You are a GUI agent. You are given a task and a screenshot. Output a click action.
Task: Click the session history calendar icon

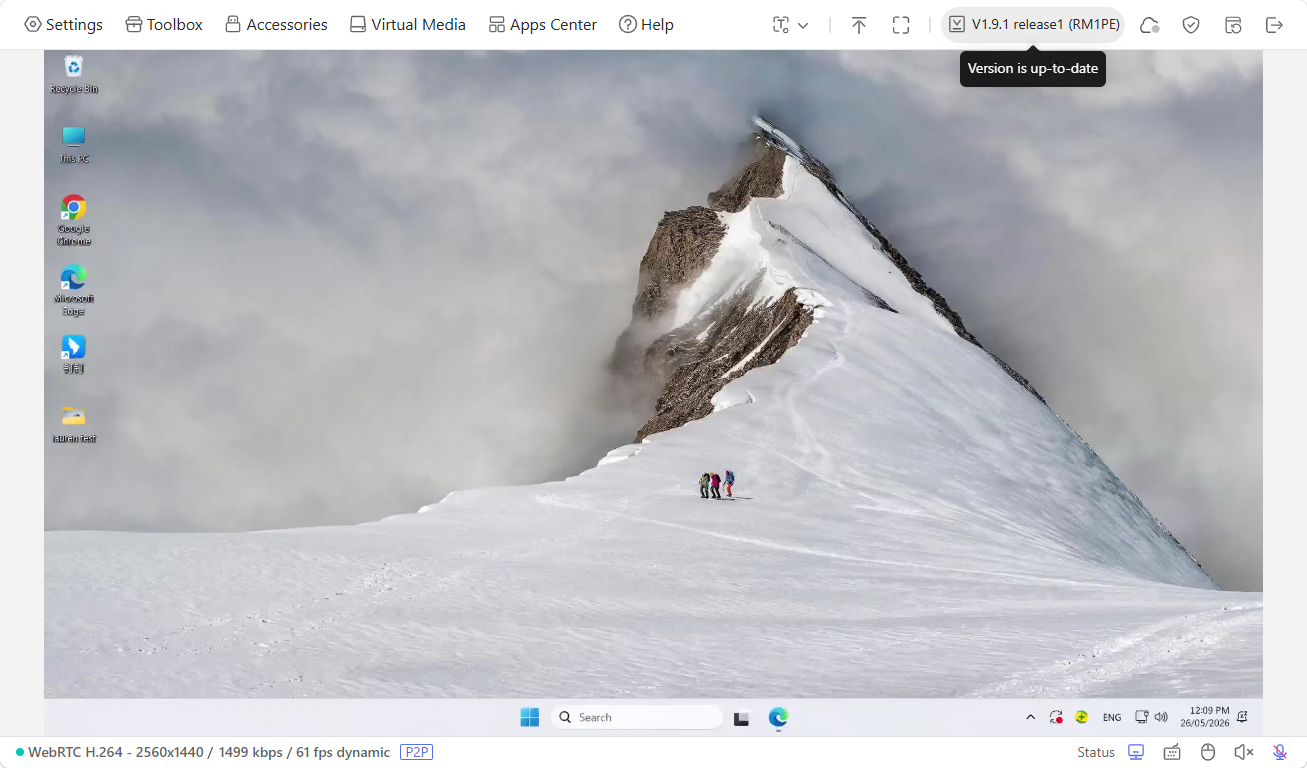(1233, 25)
